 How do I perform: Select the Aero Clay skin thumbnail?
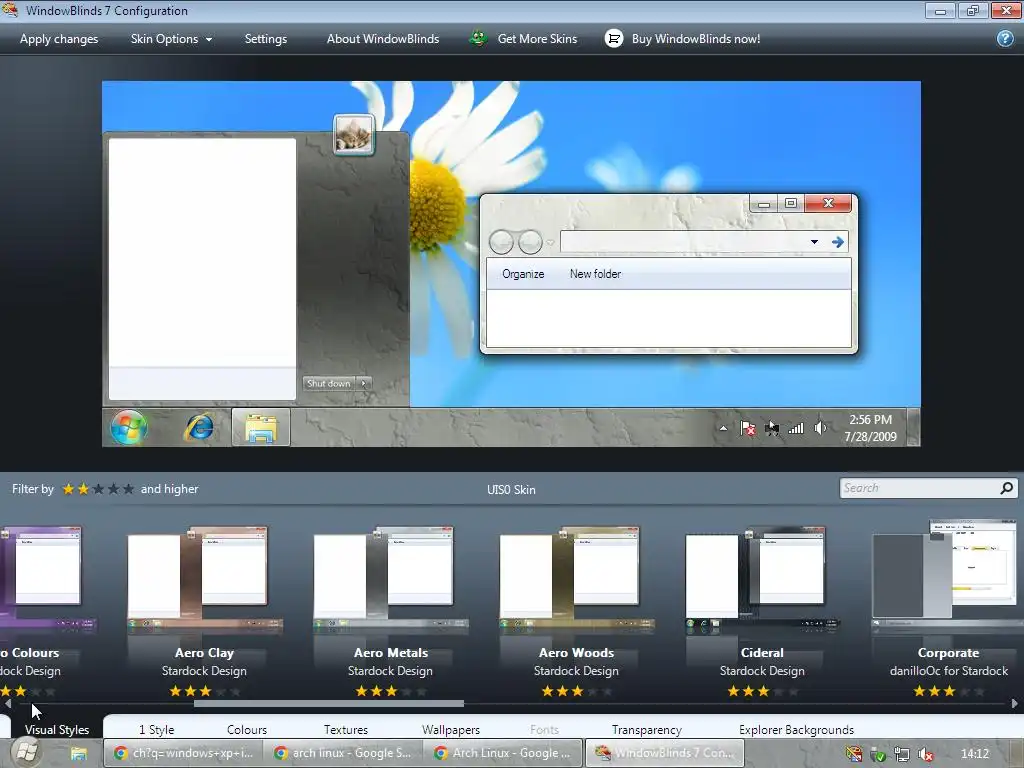204,578
